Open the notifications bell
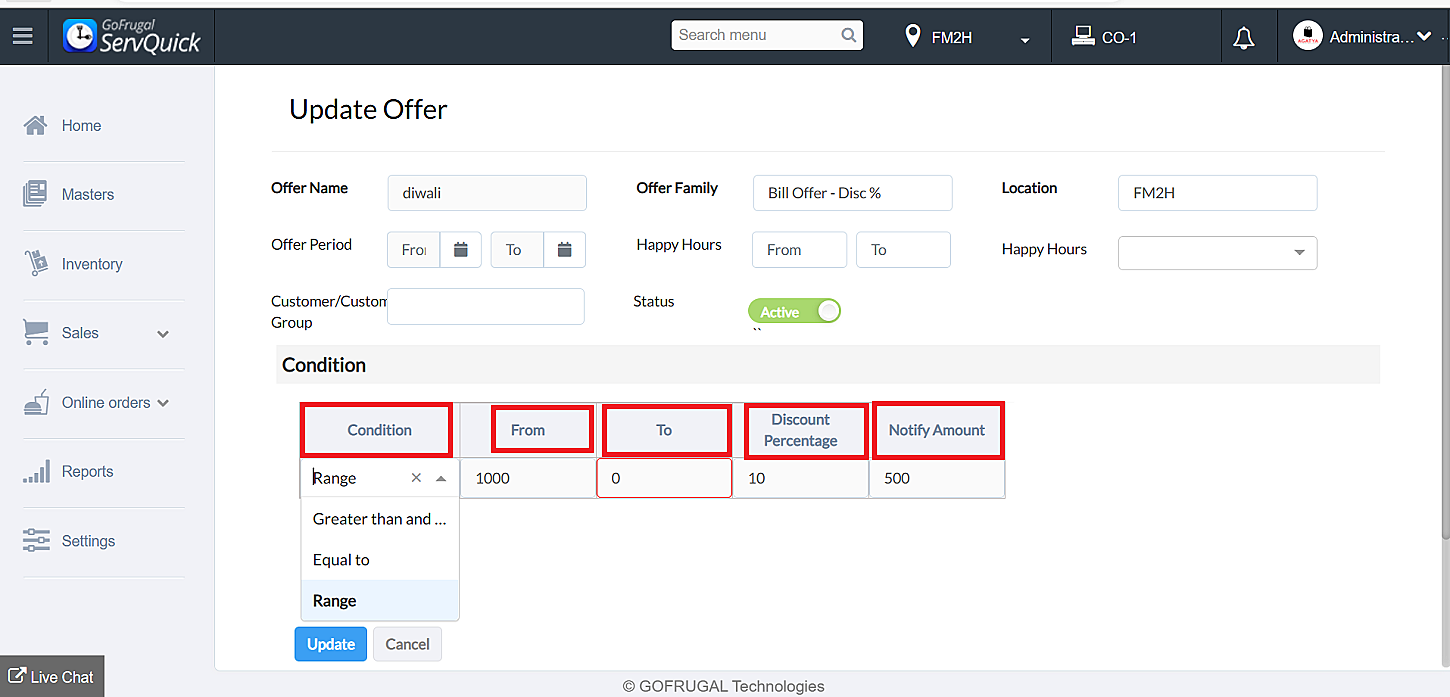 [1244, 38]
